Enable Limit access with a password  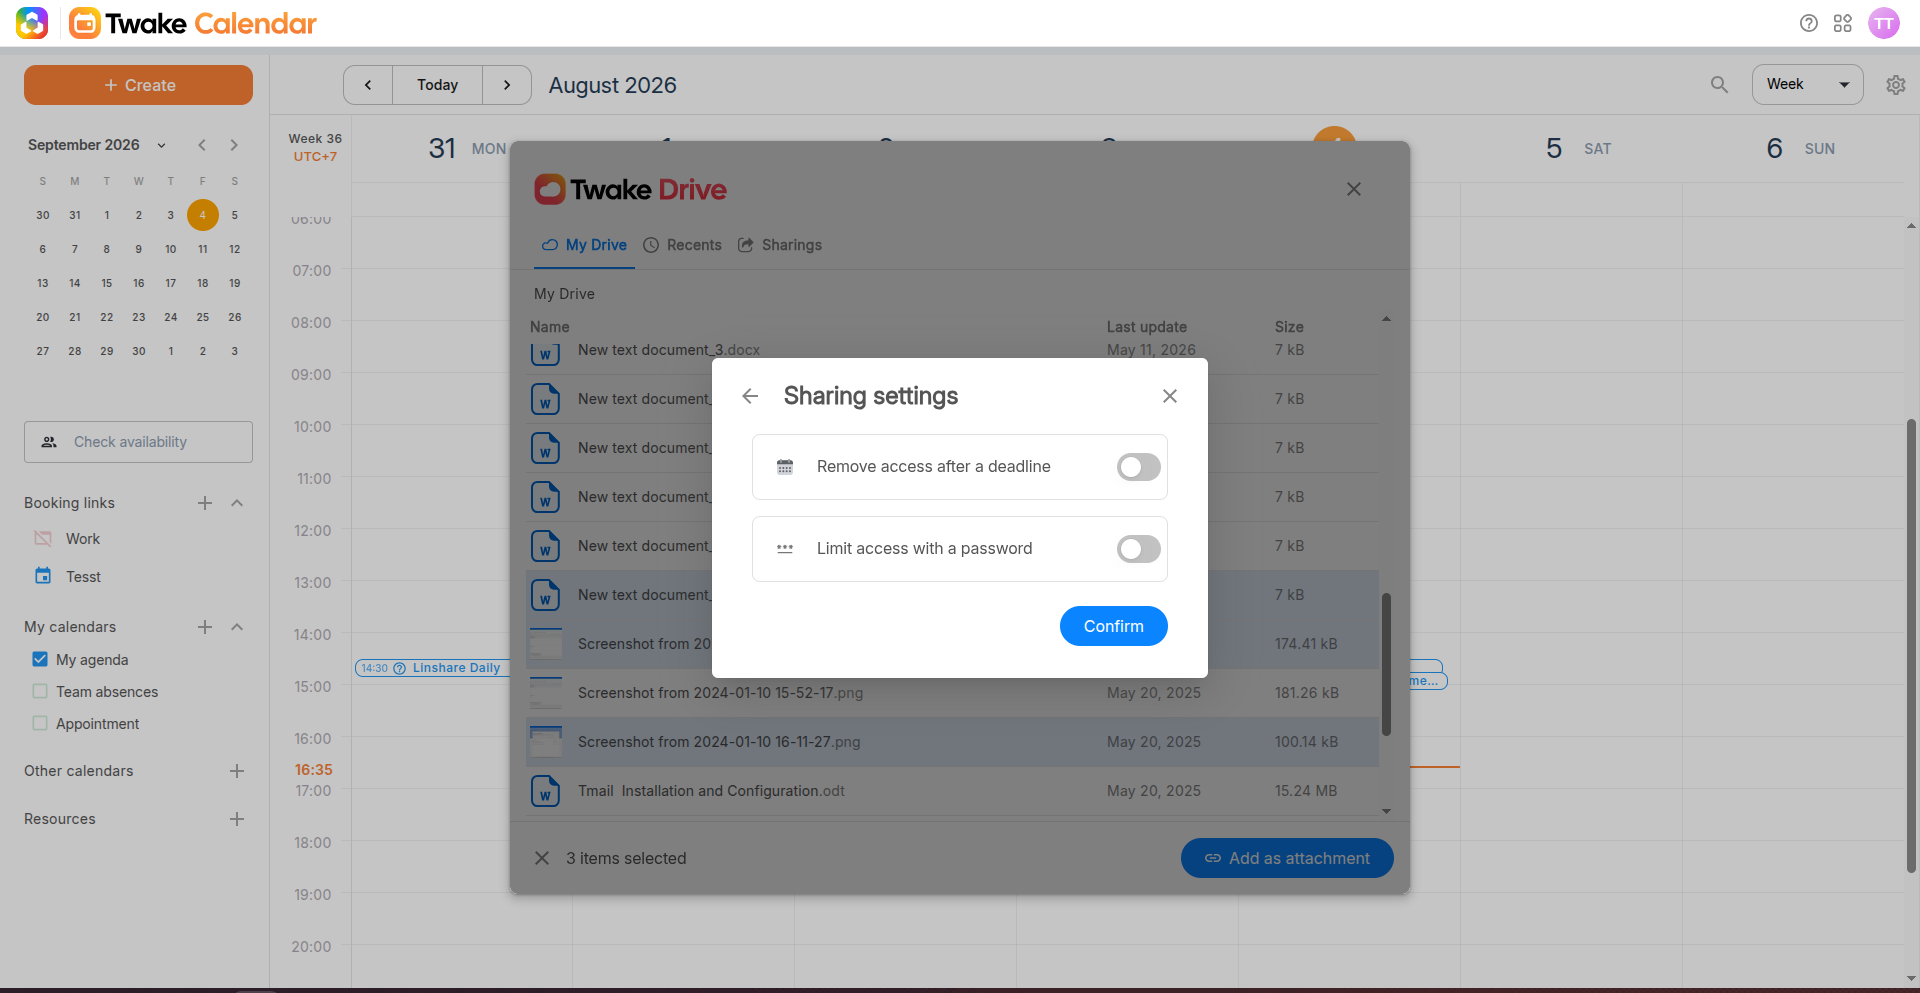point(1138,549)
